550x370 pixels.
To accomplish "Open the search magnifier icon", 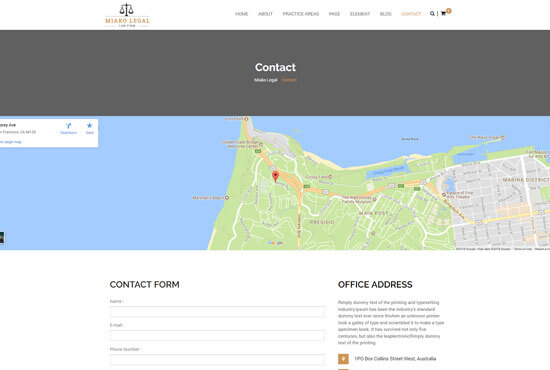I will [x=432, y=14].
